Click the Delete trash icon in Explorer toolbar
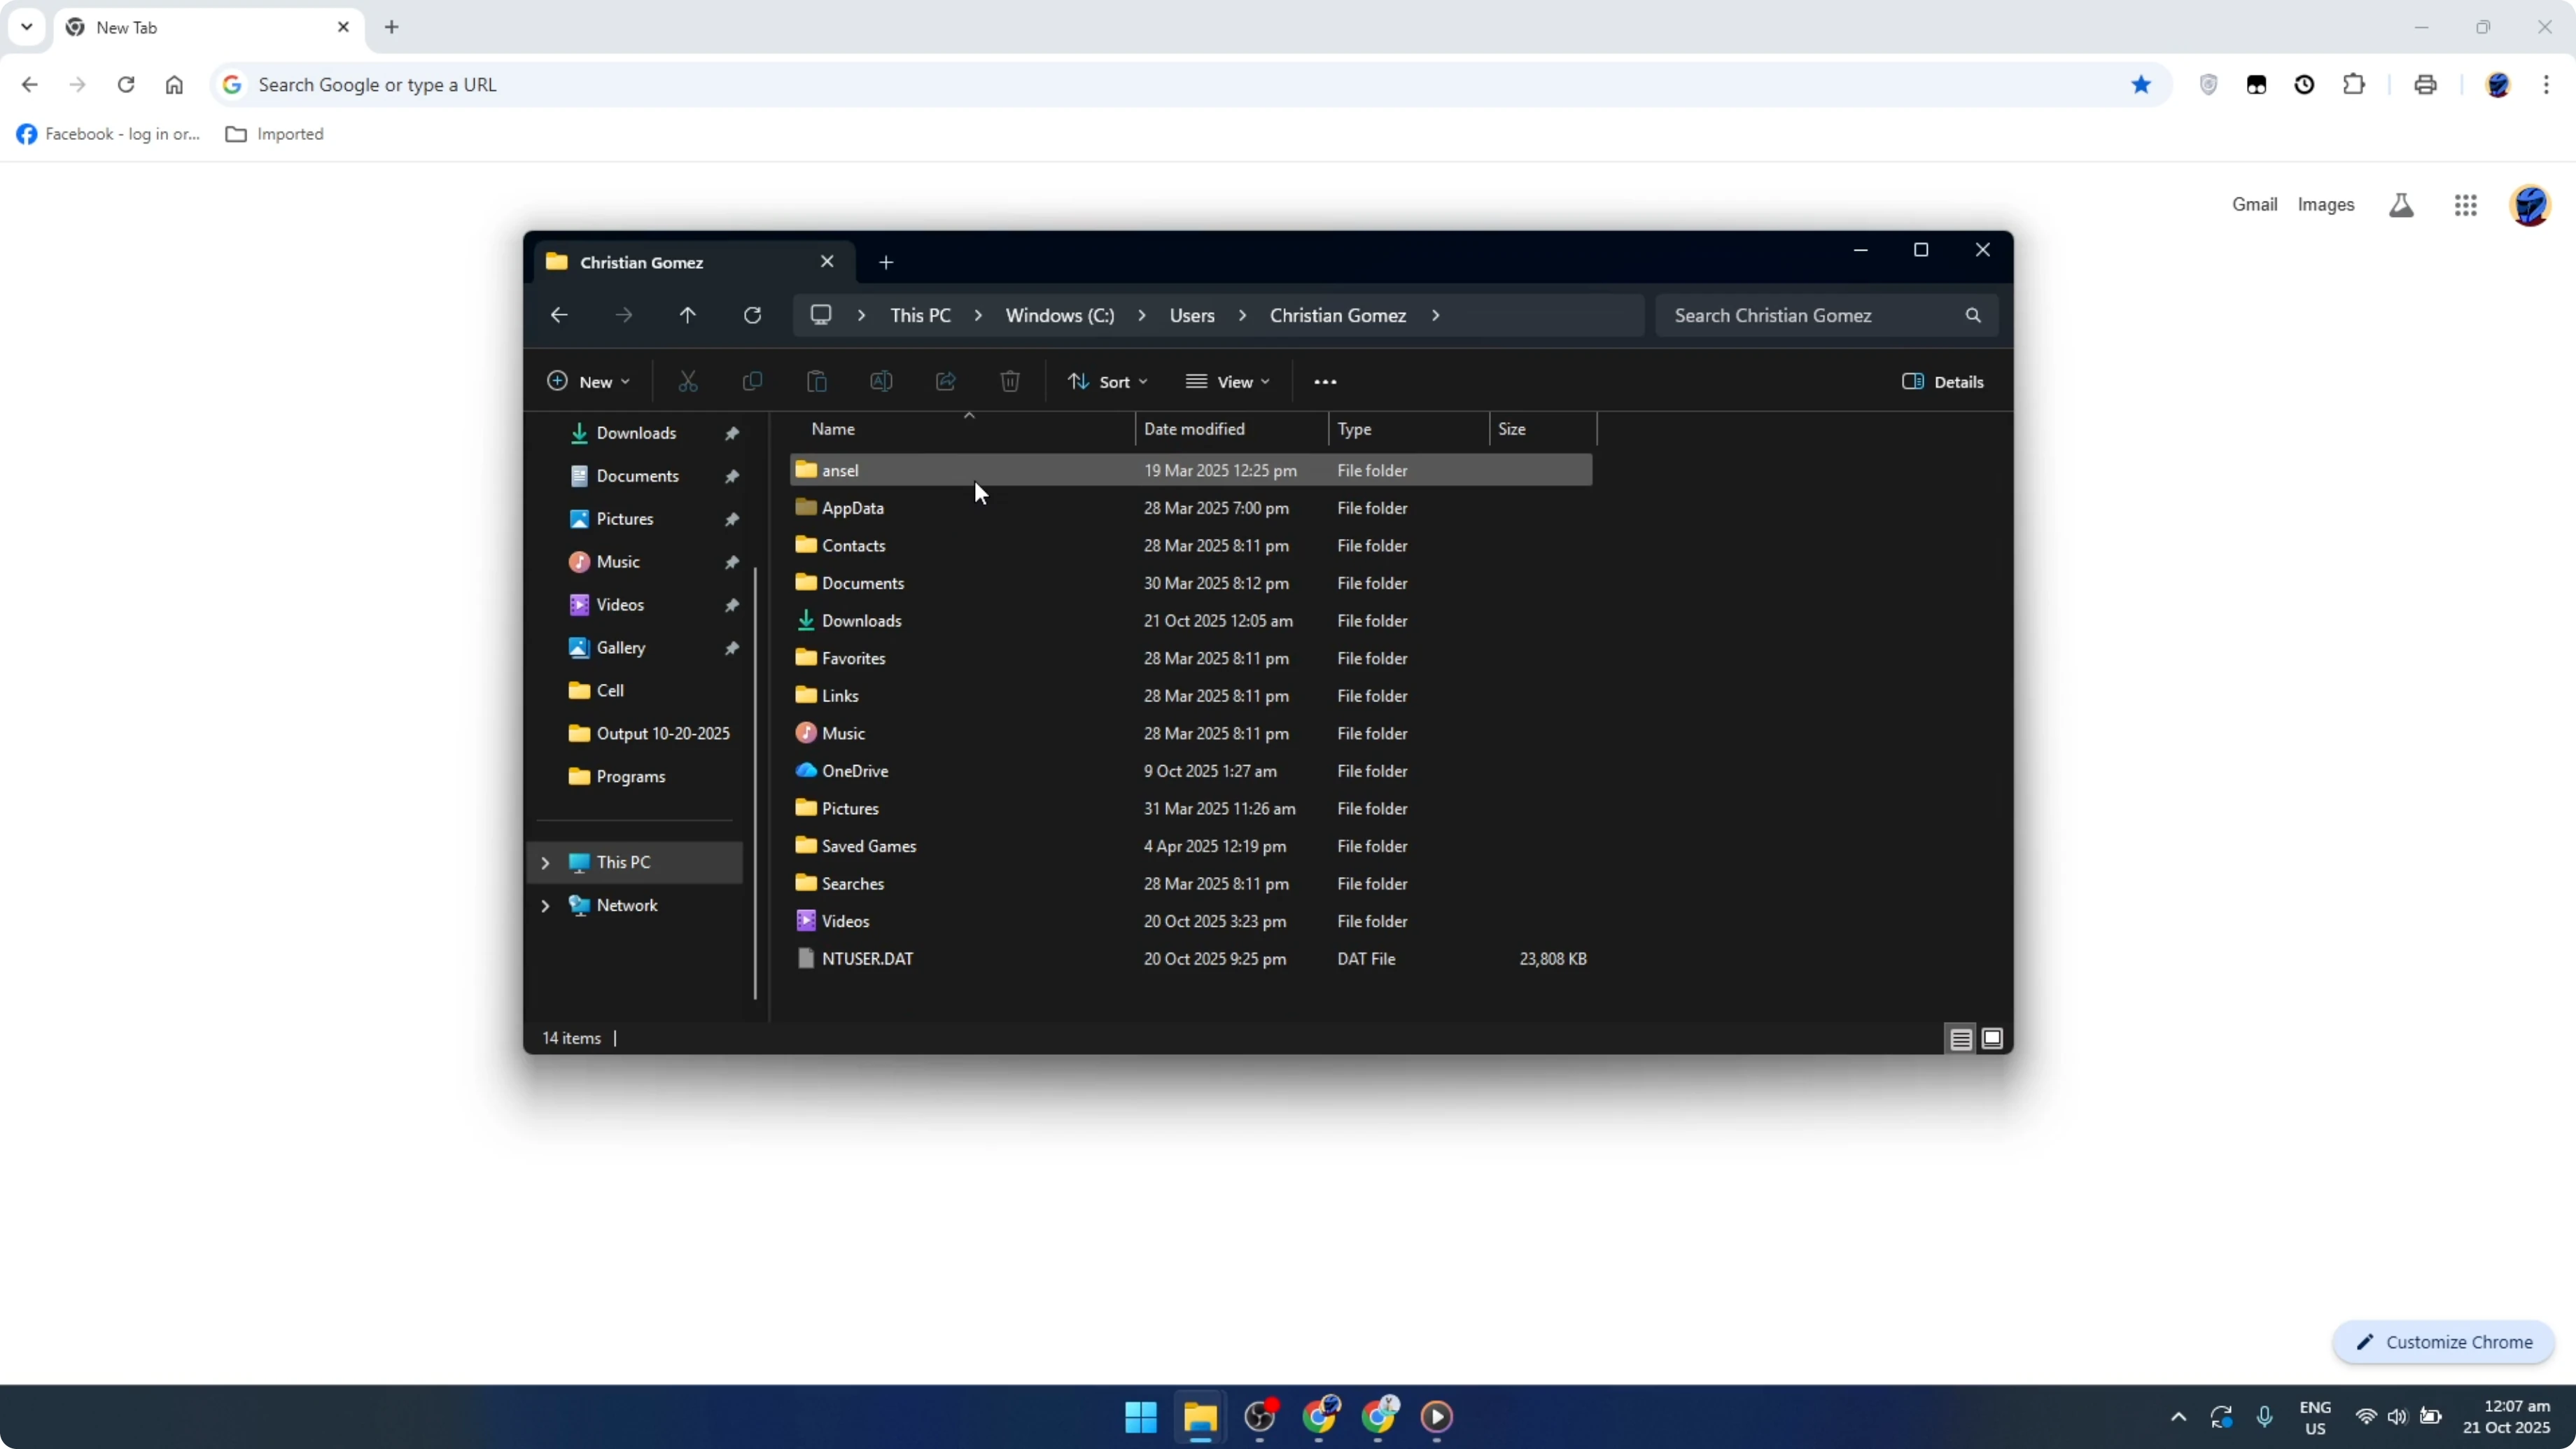Image resolution: width=2576 pixels, height=1449 pixels. tap(1010, 381)
